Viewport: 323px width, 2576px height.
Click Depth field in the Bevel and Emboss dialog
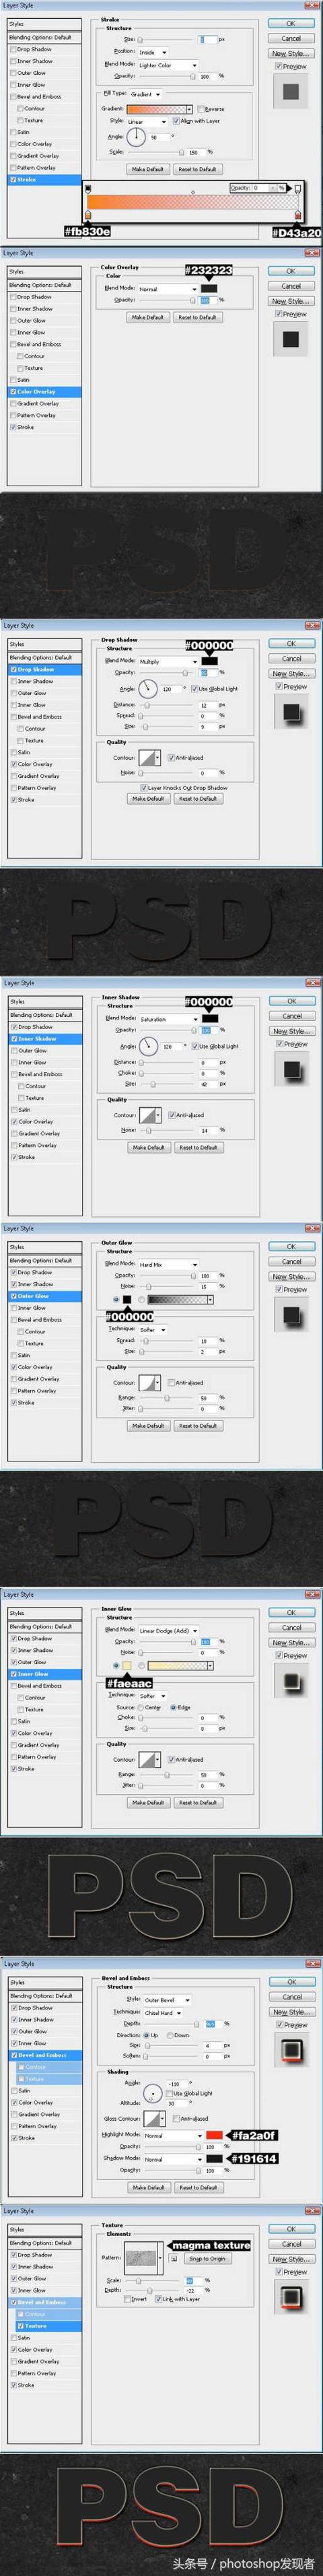click(x=211, y=2023)
